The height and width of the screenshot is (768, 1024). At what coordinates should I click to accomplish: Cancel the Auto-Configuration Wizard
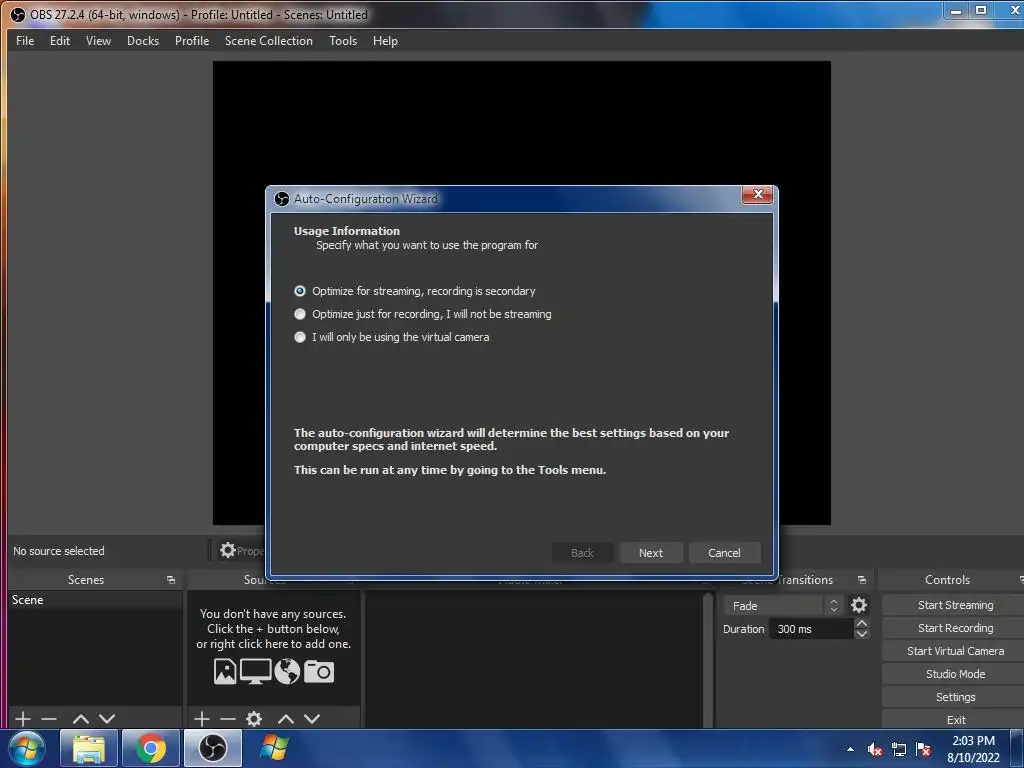[724, 552]
